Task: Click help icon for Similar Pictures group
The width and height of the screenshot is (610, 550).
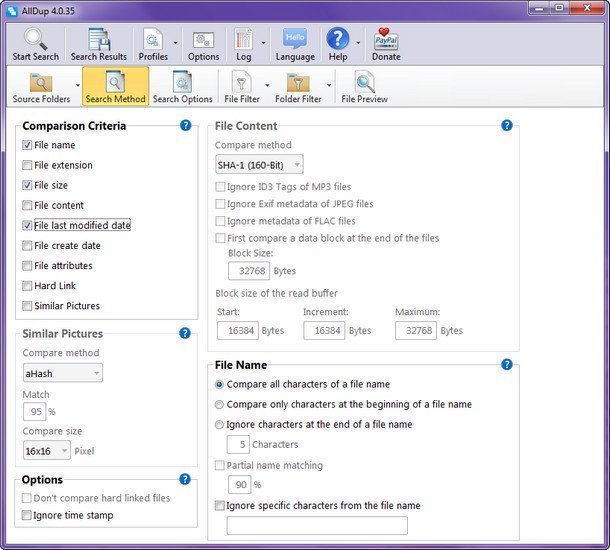Action: [185, 333]
